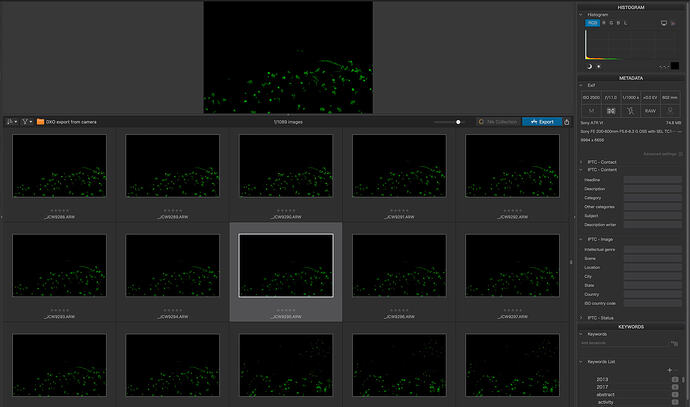Select thumbnail _JCW9291.ARW

click(399, 166)
